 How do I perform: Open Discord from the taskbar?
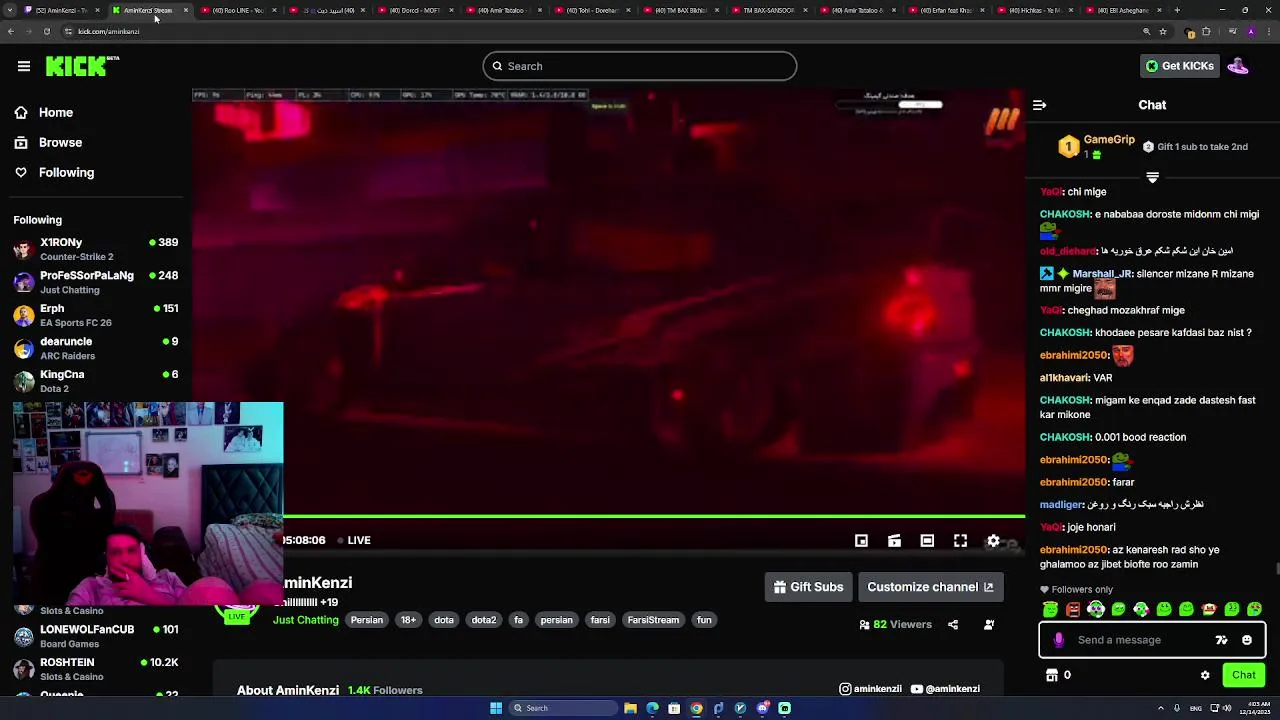coord(762,708)
